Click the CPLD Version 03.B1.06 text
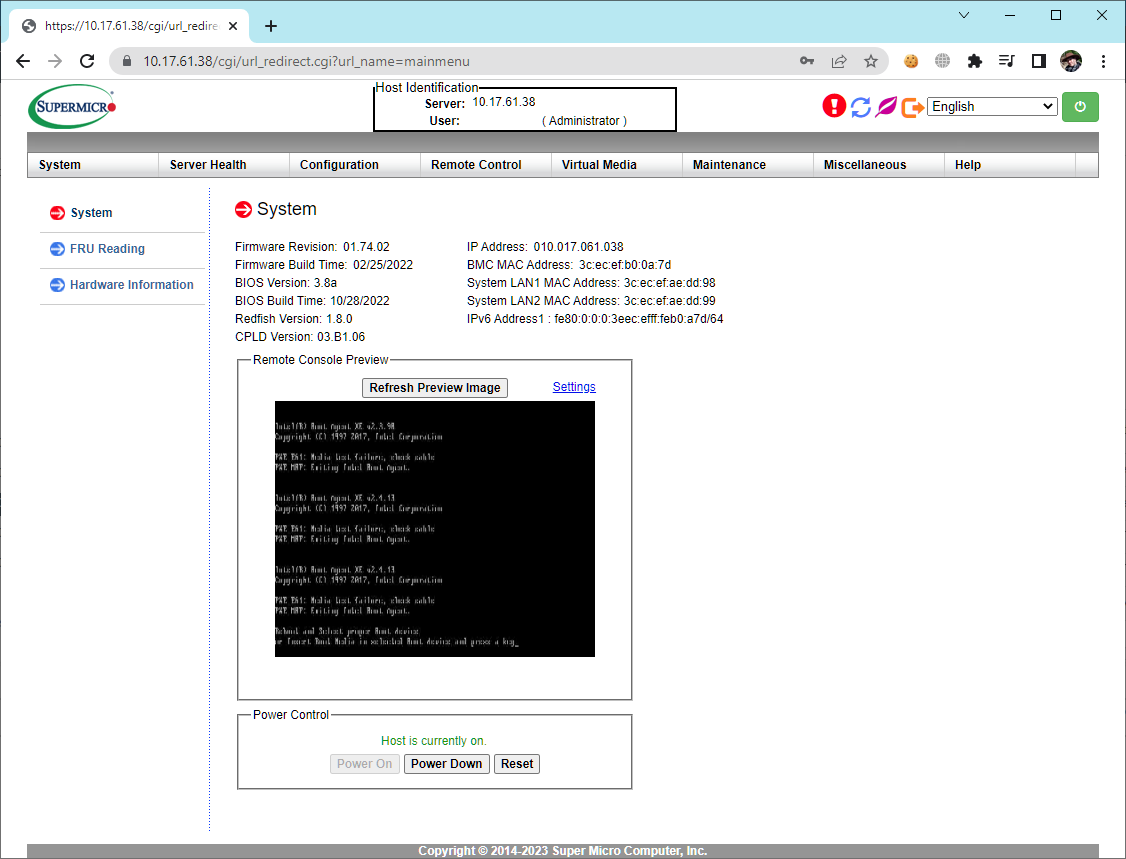The height and width of the screenshot is (859, 1126). [x=300, y=336]
